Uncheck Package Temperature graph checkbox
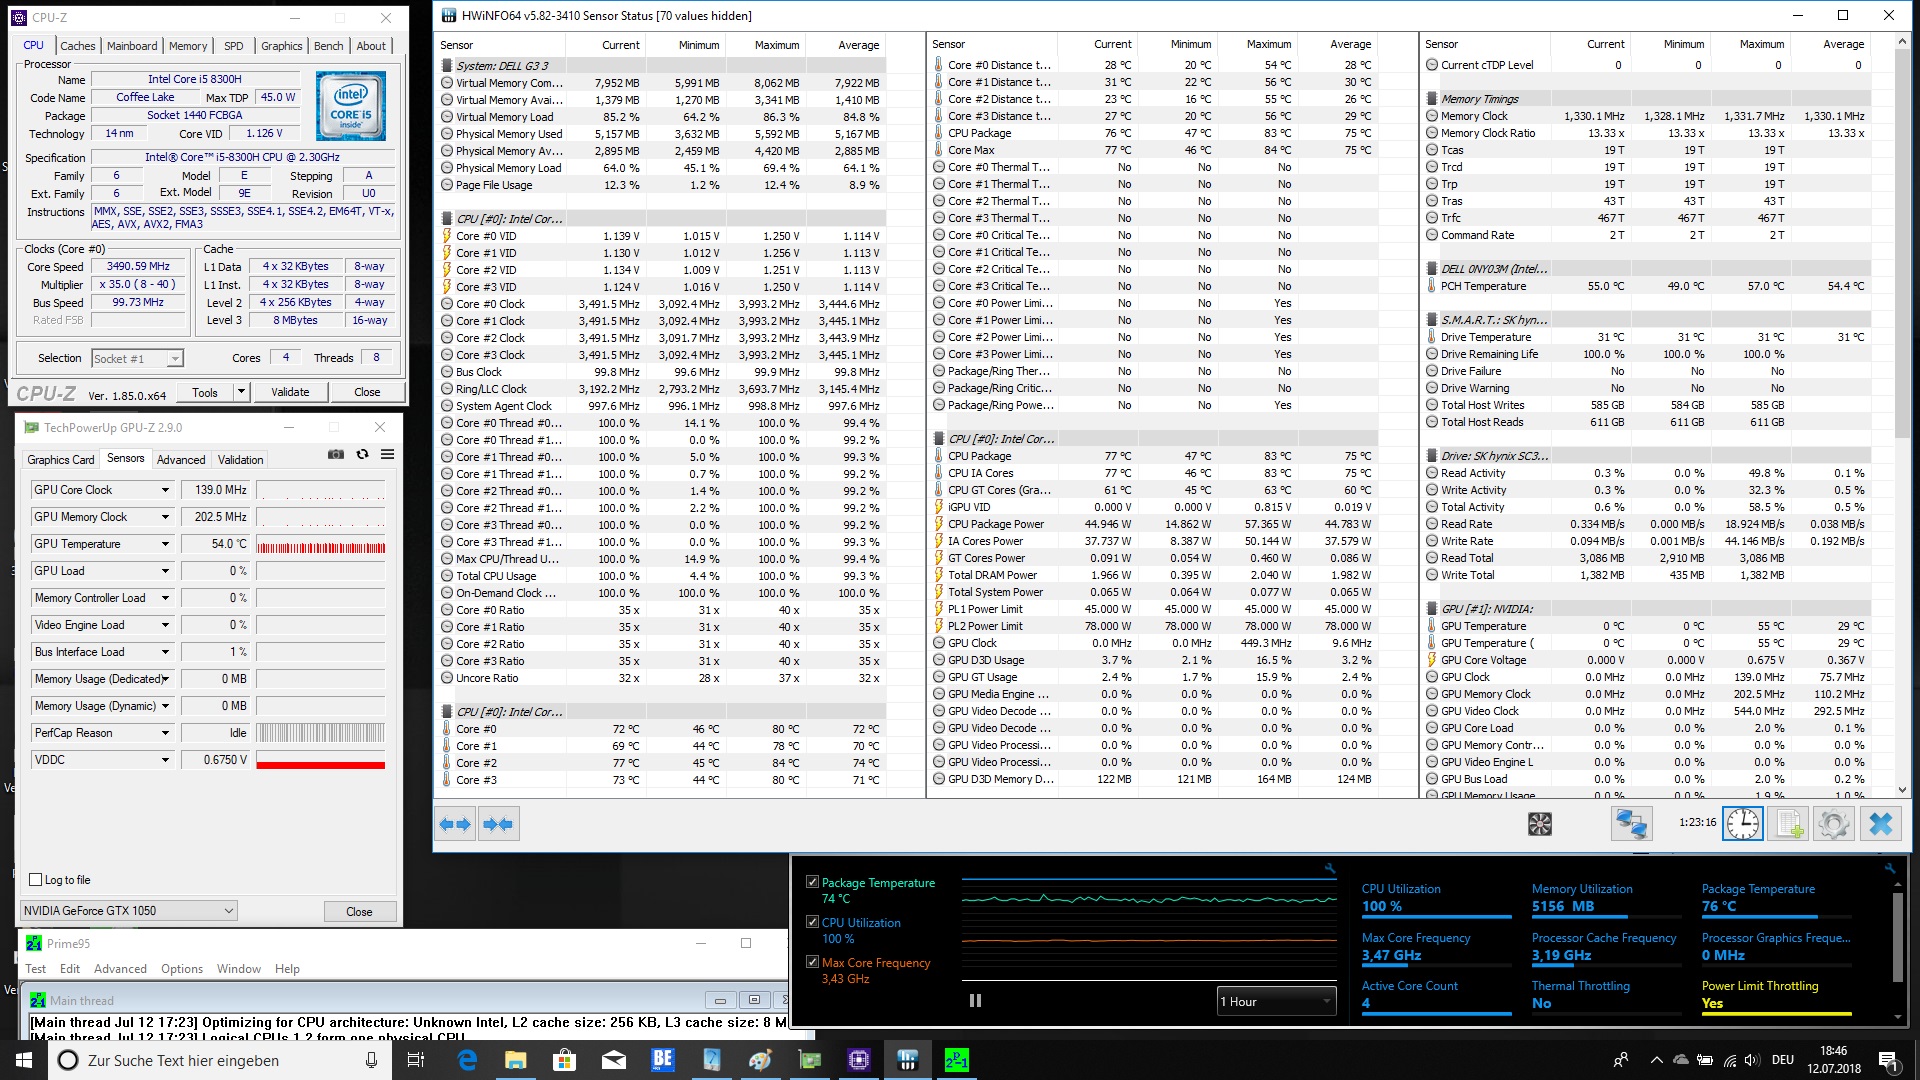The width and height of the screenshot is (1920, 1080). tap(812, 882)
